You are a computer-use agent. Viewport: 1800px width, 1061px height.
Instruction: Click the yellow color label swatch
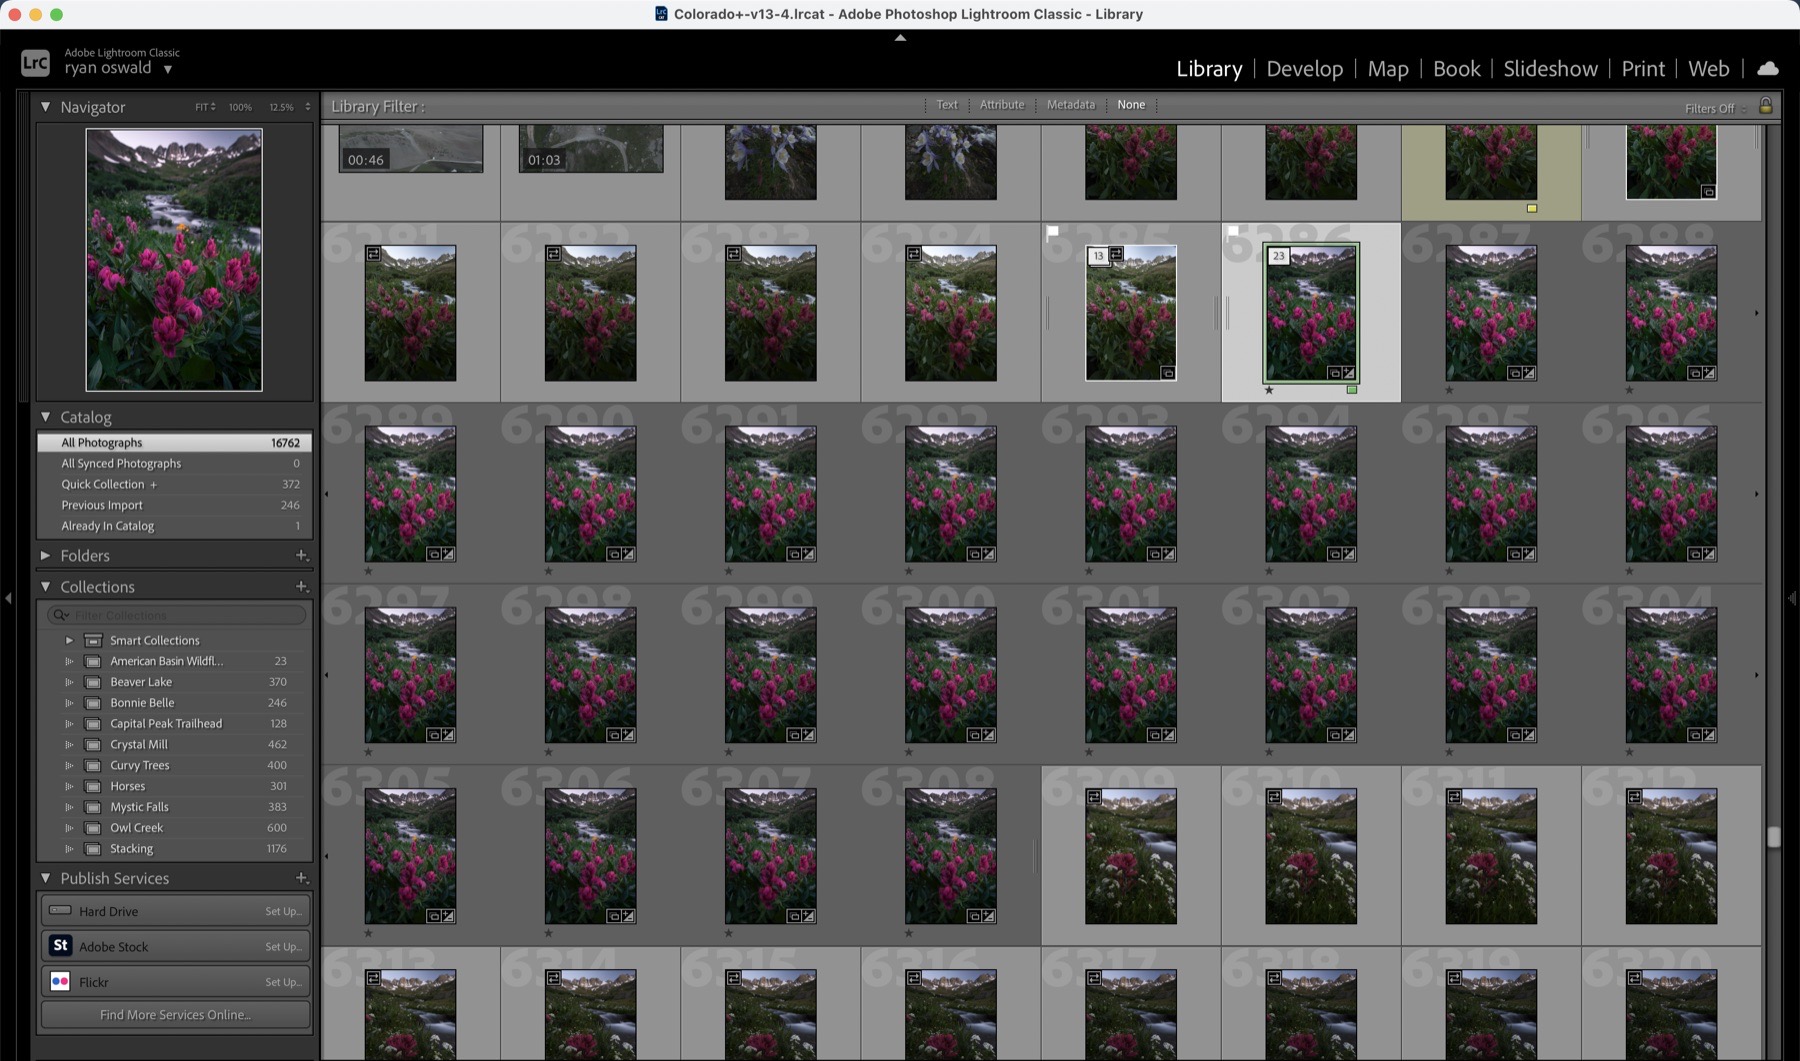pyautogui.click(x=1531, y=208)
